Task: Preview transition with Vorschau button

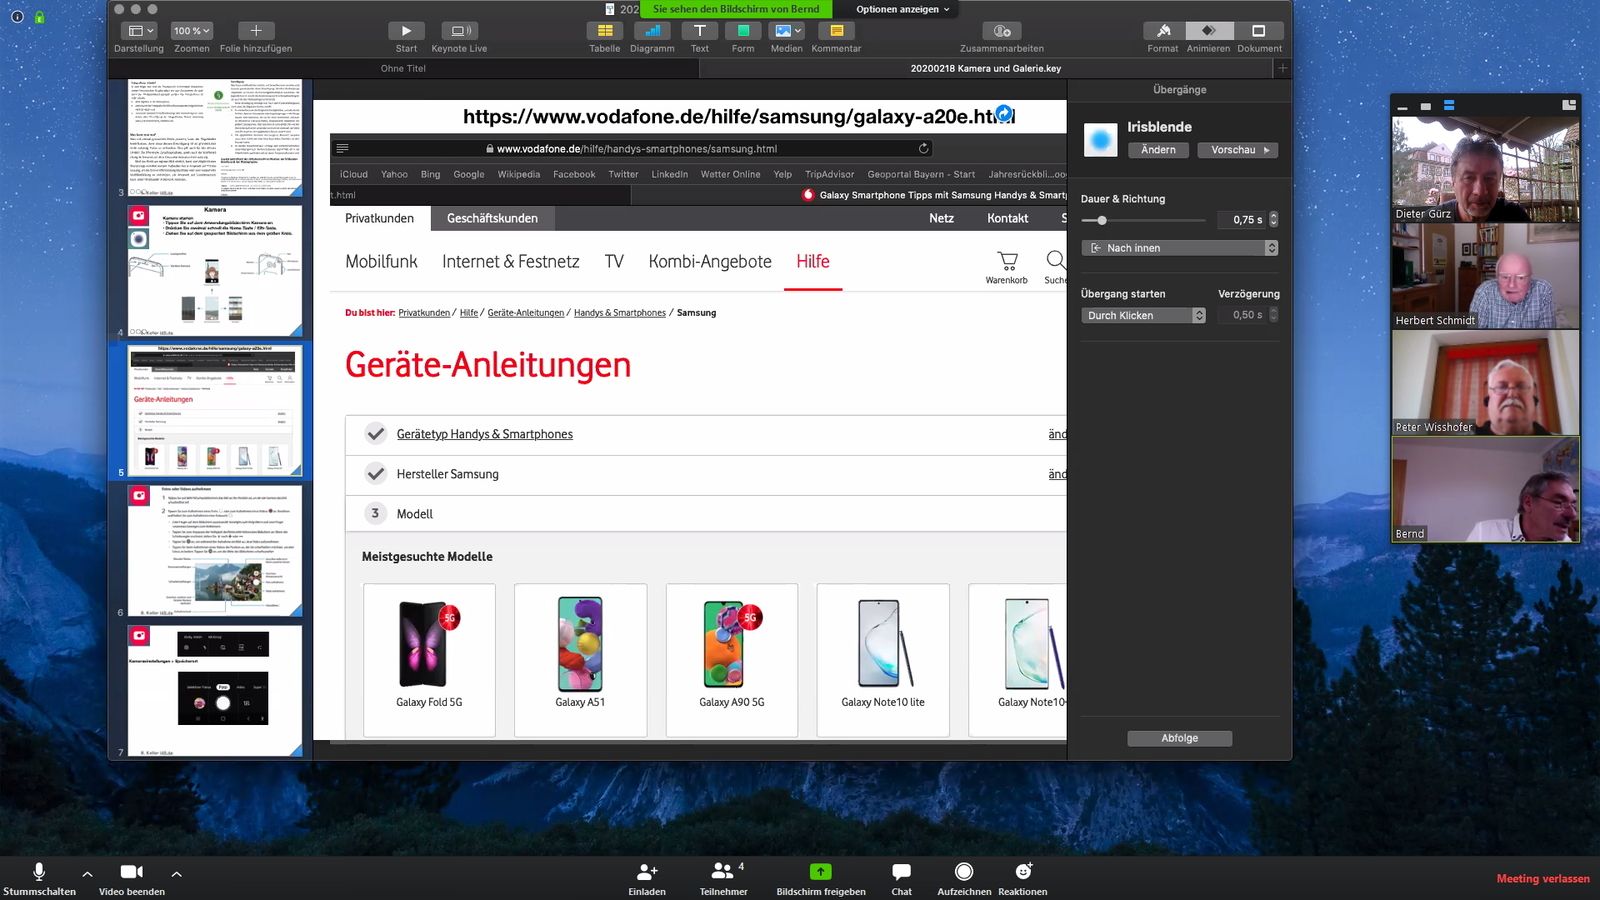Action: (1238, 150)
